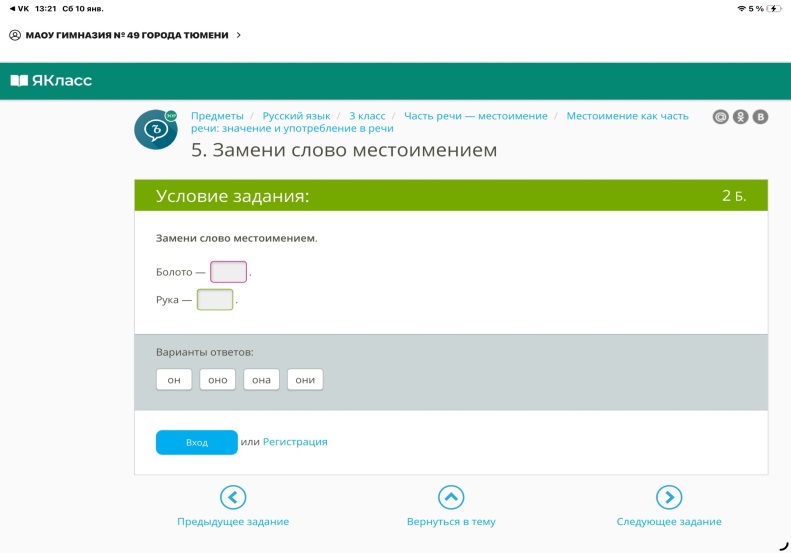Click the ЯКласс logo in header
The height and width of the screenshot is (553, 791).
click(51, 80)
